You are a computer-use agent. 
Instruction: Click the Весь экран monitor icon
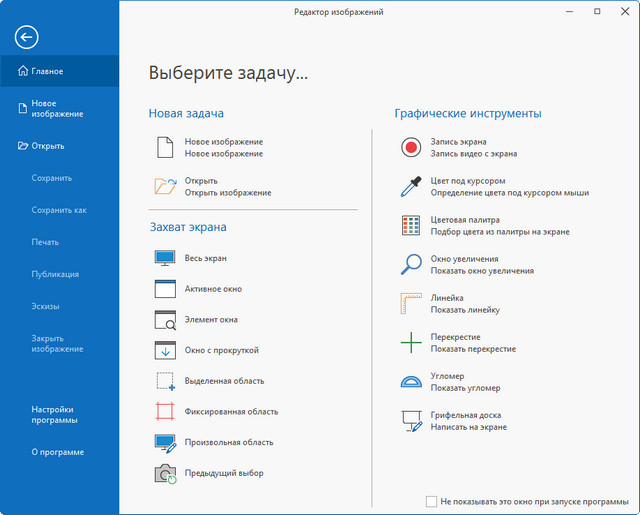coord(165,258)
